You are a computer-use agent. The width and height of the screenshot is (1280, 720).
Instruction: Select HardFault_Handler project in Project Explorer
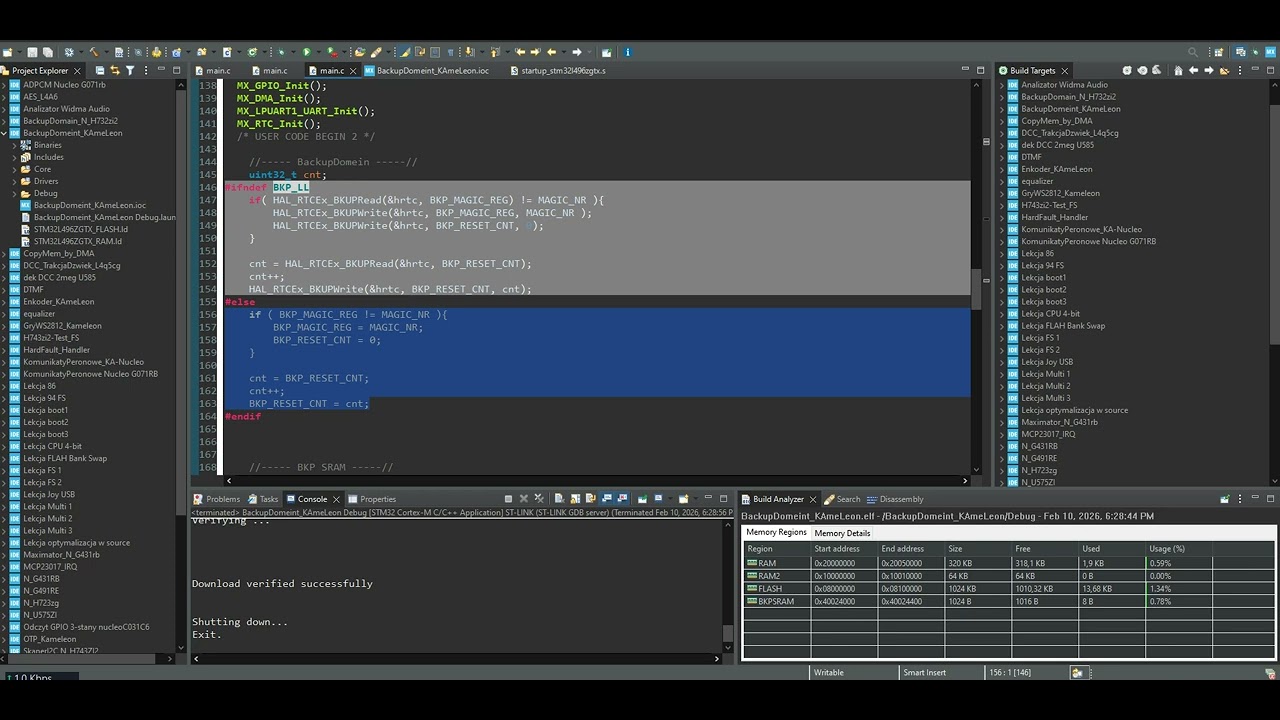tap(56, 350)
